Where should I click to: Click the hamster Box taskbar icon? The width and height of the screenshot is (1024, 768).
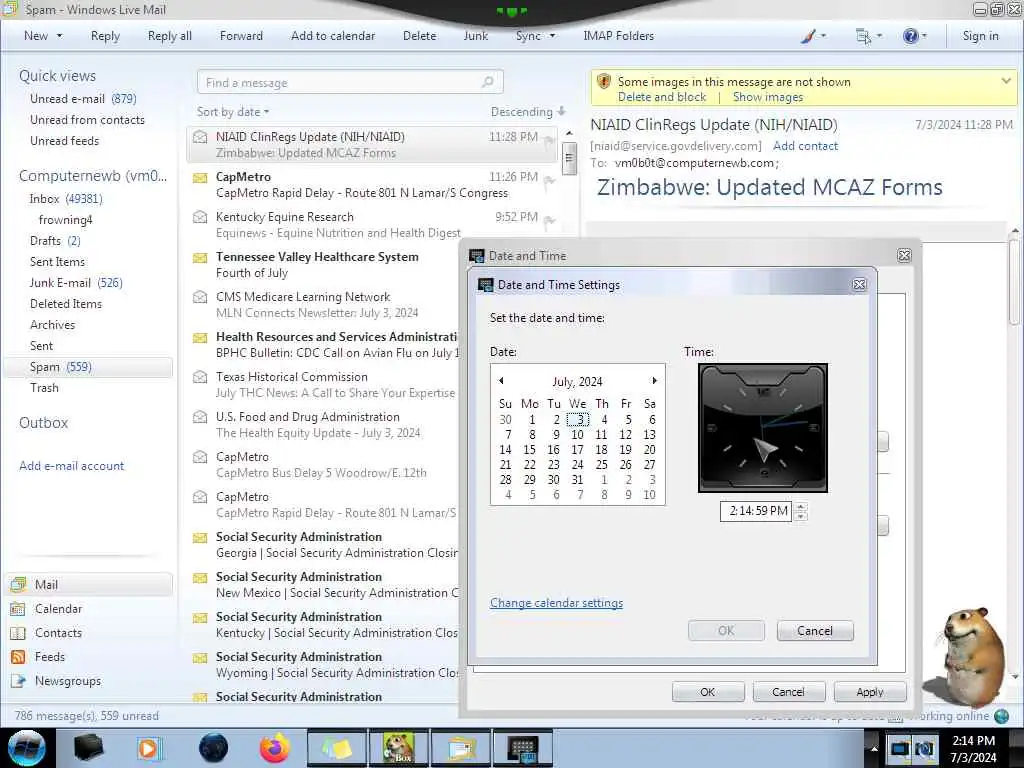(x=398, y=748)
